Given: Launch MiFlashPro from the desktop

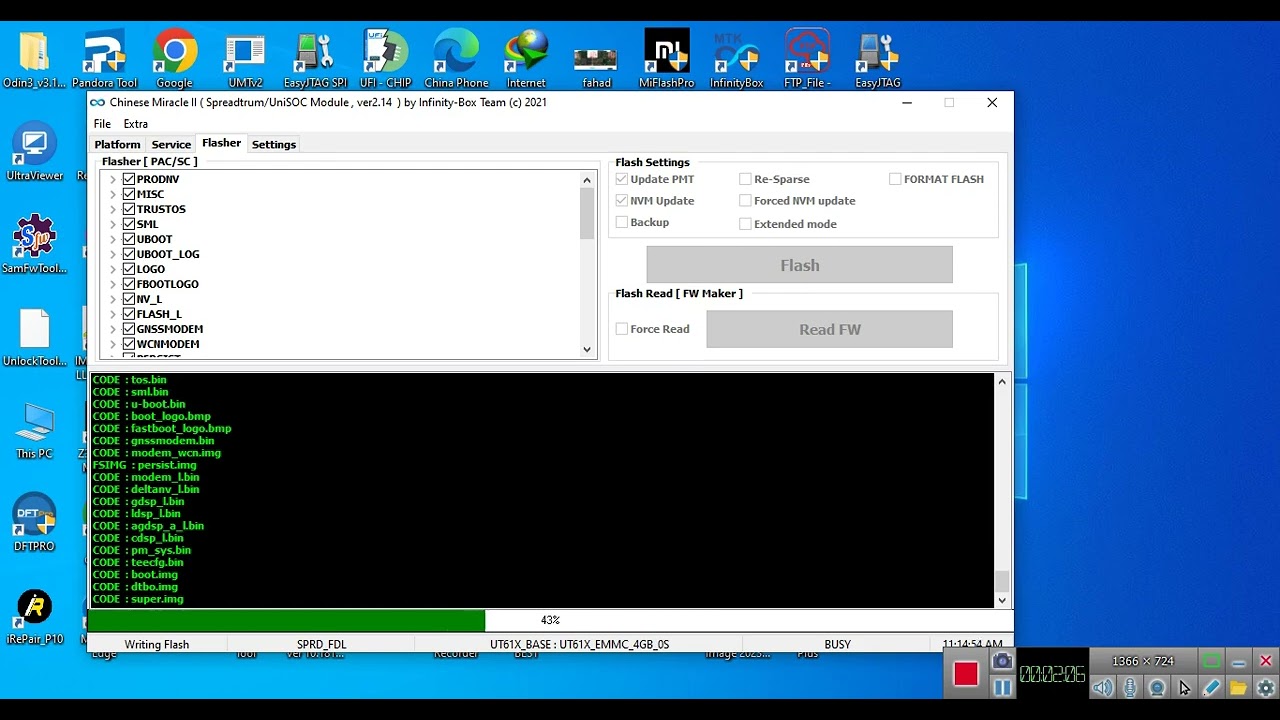Looking at the screenshot, I should [x=666, y=59].
